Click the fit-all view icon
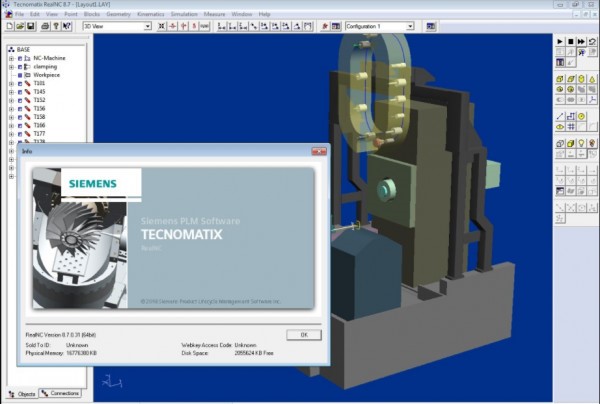 161,26
